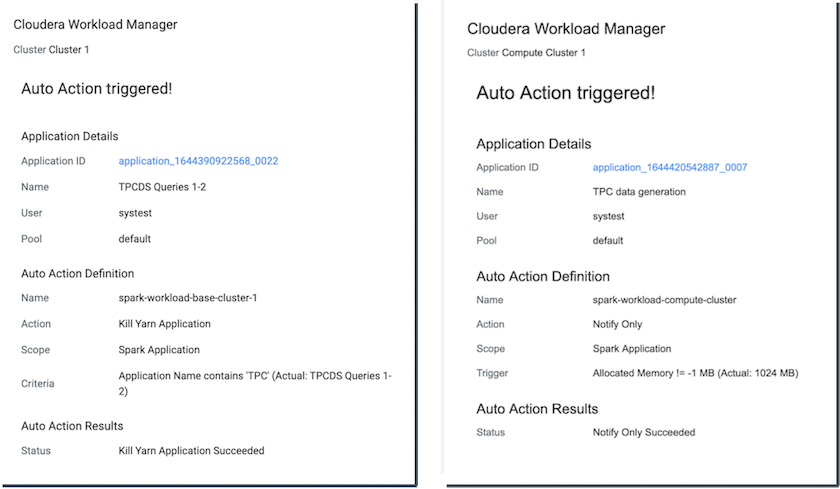
Task: Click 'default' pool value in right email
Action: click(608, 240)
